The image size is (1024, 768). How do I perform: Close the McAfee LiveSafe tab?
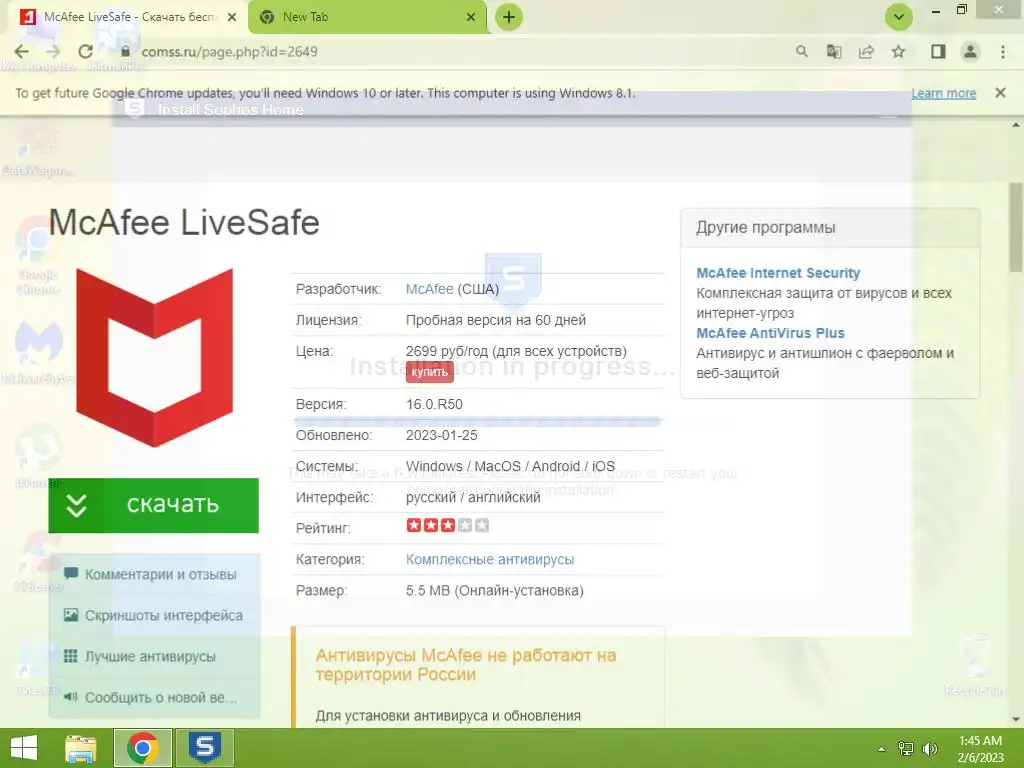click(x=232, y=17)
